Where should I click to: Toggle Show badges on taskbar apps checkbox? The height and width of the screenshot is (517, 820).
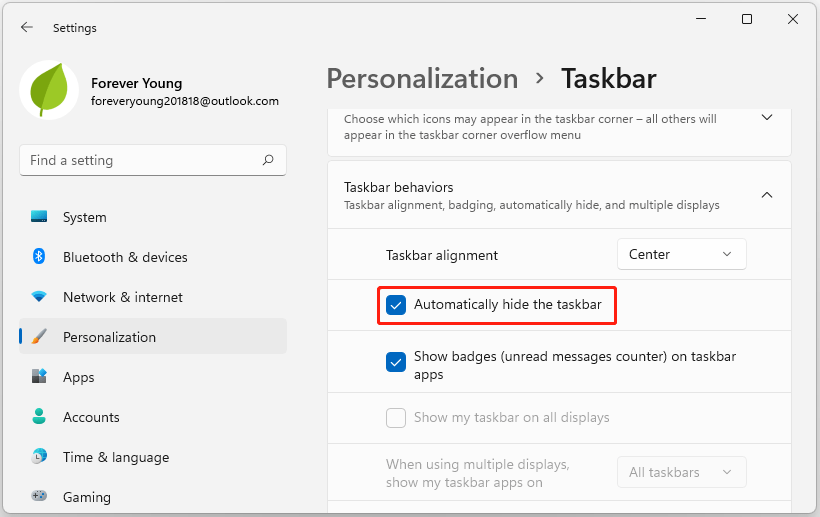coord(396,362)
